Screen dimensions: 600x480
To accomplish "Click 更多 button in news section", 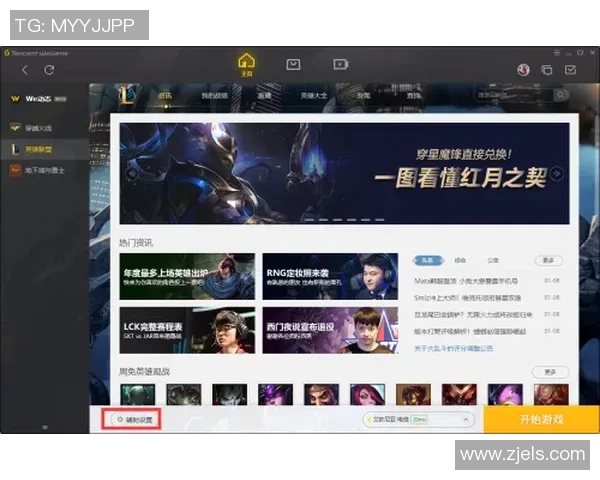I will click(x=548, y=261).
